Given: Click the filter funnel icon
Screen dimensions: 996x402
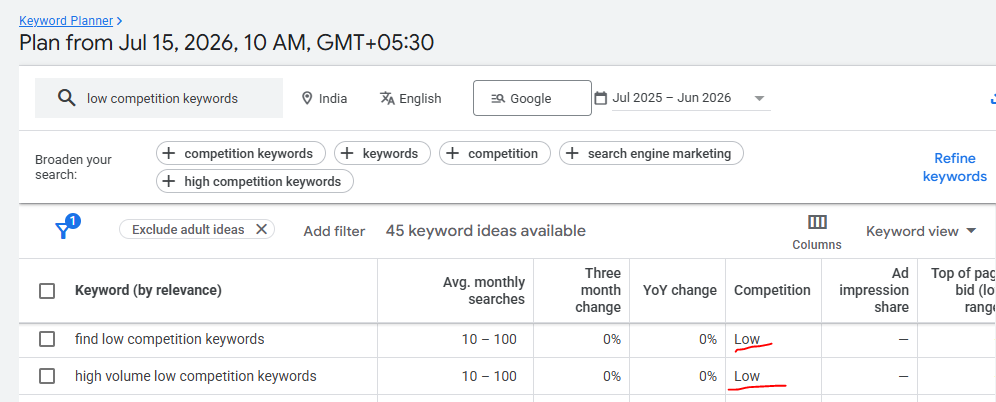Looking at the screenshot, I should tap(62, 230).
